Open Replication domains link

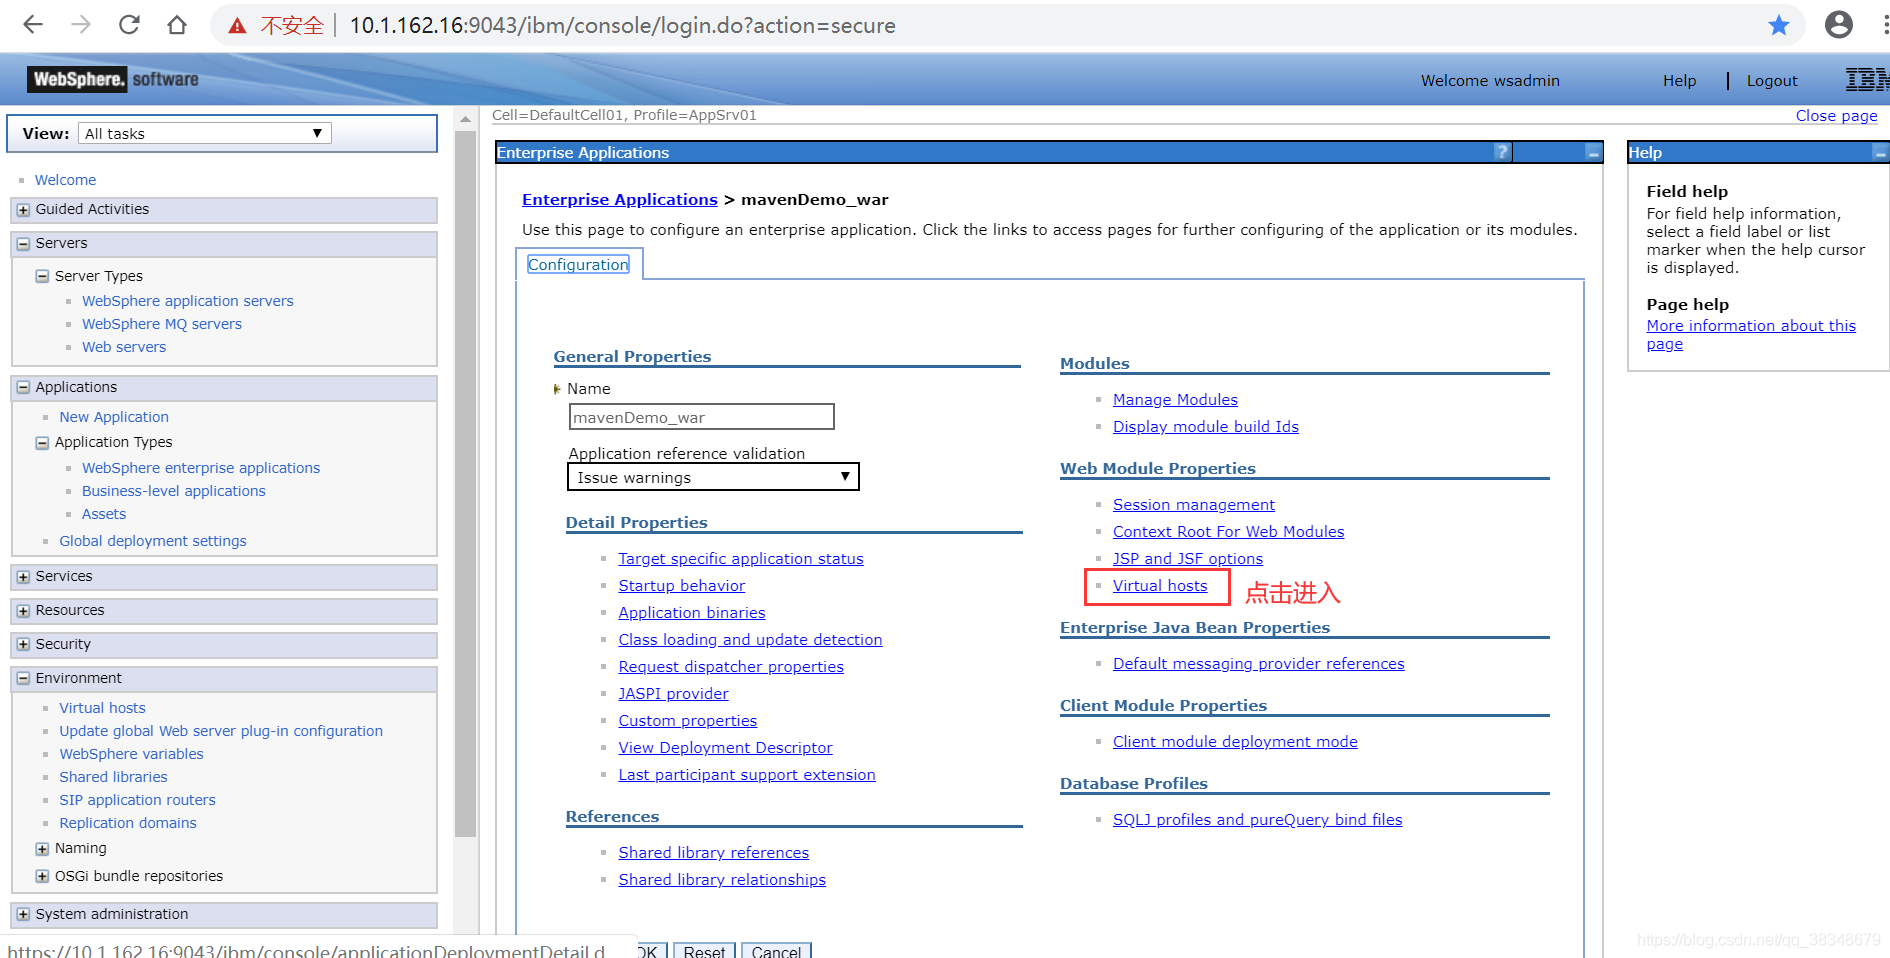[128, 823]
